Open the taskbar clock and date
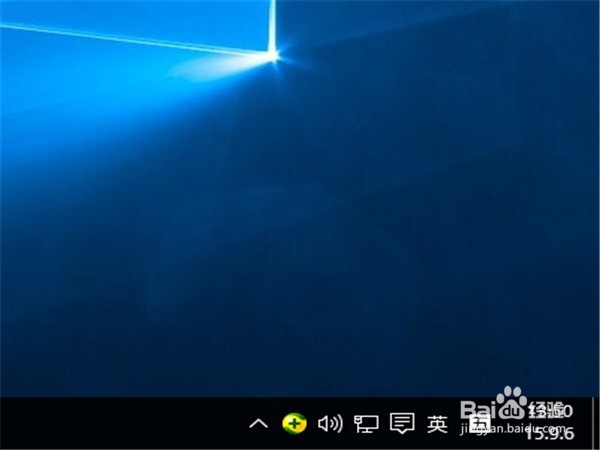The image size is (600, 450). [549, 423]
